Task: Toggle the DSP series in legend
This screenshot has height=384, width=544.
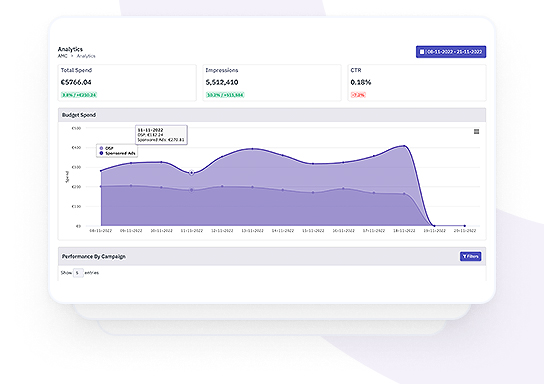Action: 107,148
